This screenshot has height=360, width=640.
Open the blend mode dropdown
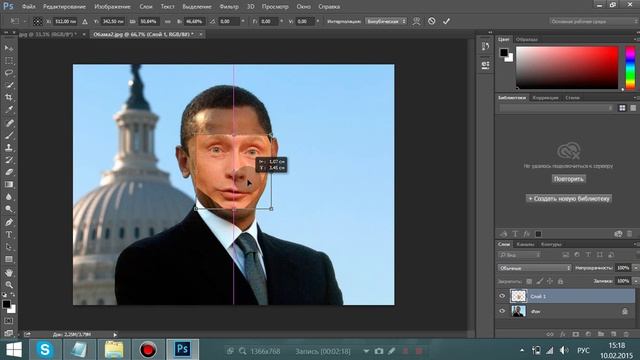pyautogui.click(x=535, y=268)
